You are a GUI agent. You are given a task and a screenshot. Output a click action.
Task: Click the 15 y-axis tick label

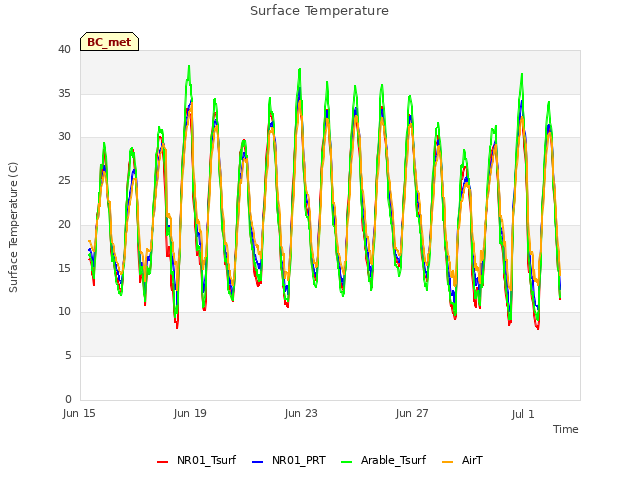[x=64, y=268]
